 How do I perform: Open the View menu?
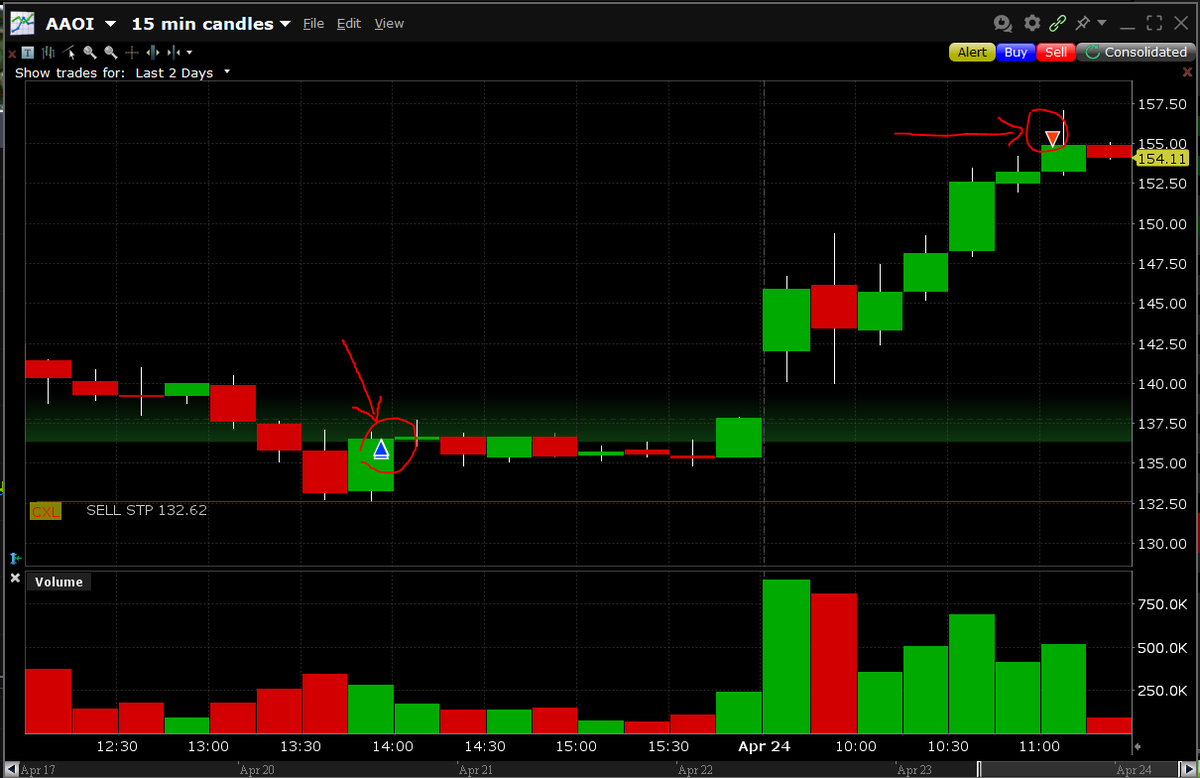click(389, 24)
